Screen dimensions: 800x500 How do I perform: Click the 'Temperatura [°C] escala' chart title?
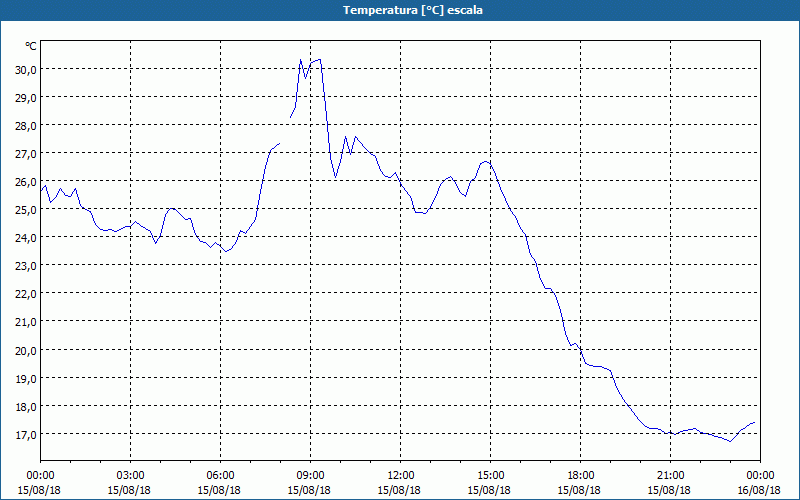point(413,10)
